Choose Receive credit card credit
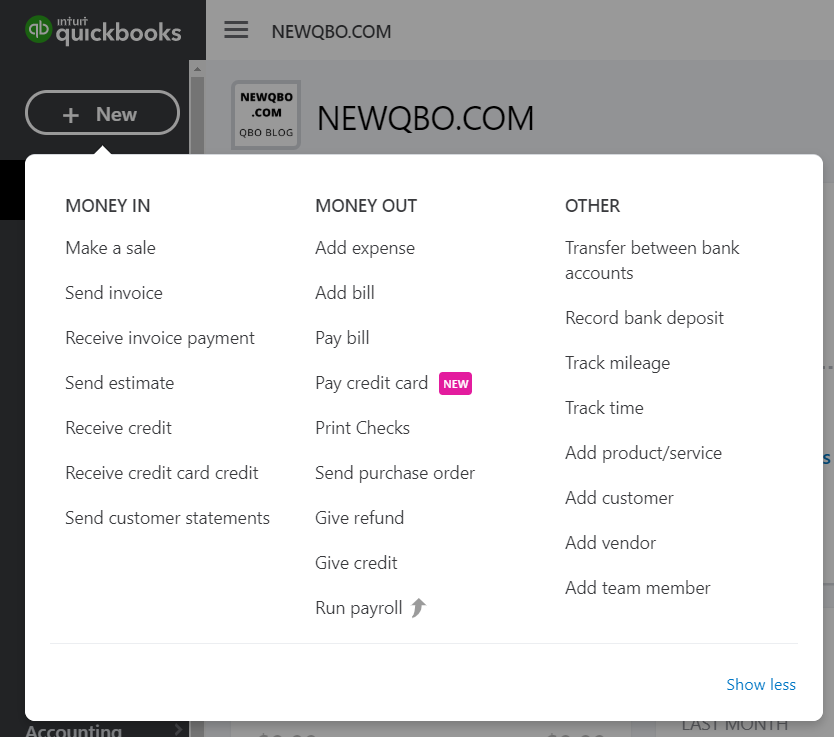834x737 pixels. (x=162, y=473)
